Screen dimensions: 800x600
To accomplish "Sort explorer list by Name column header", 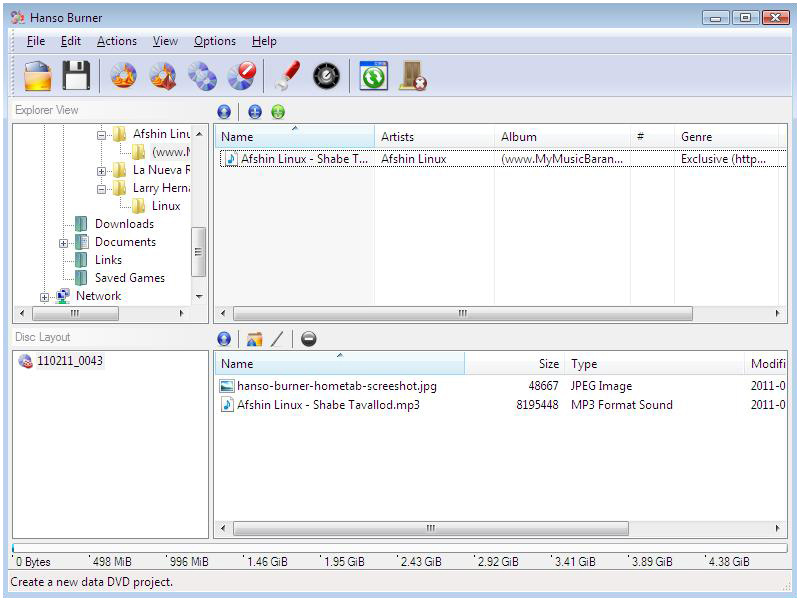I will tap(295, 136).
